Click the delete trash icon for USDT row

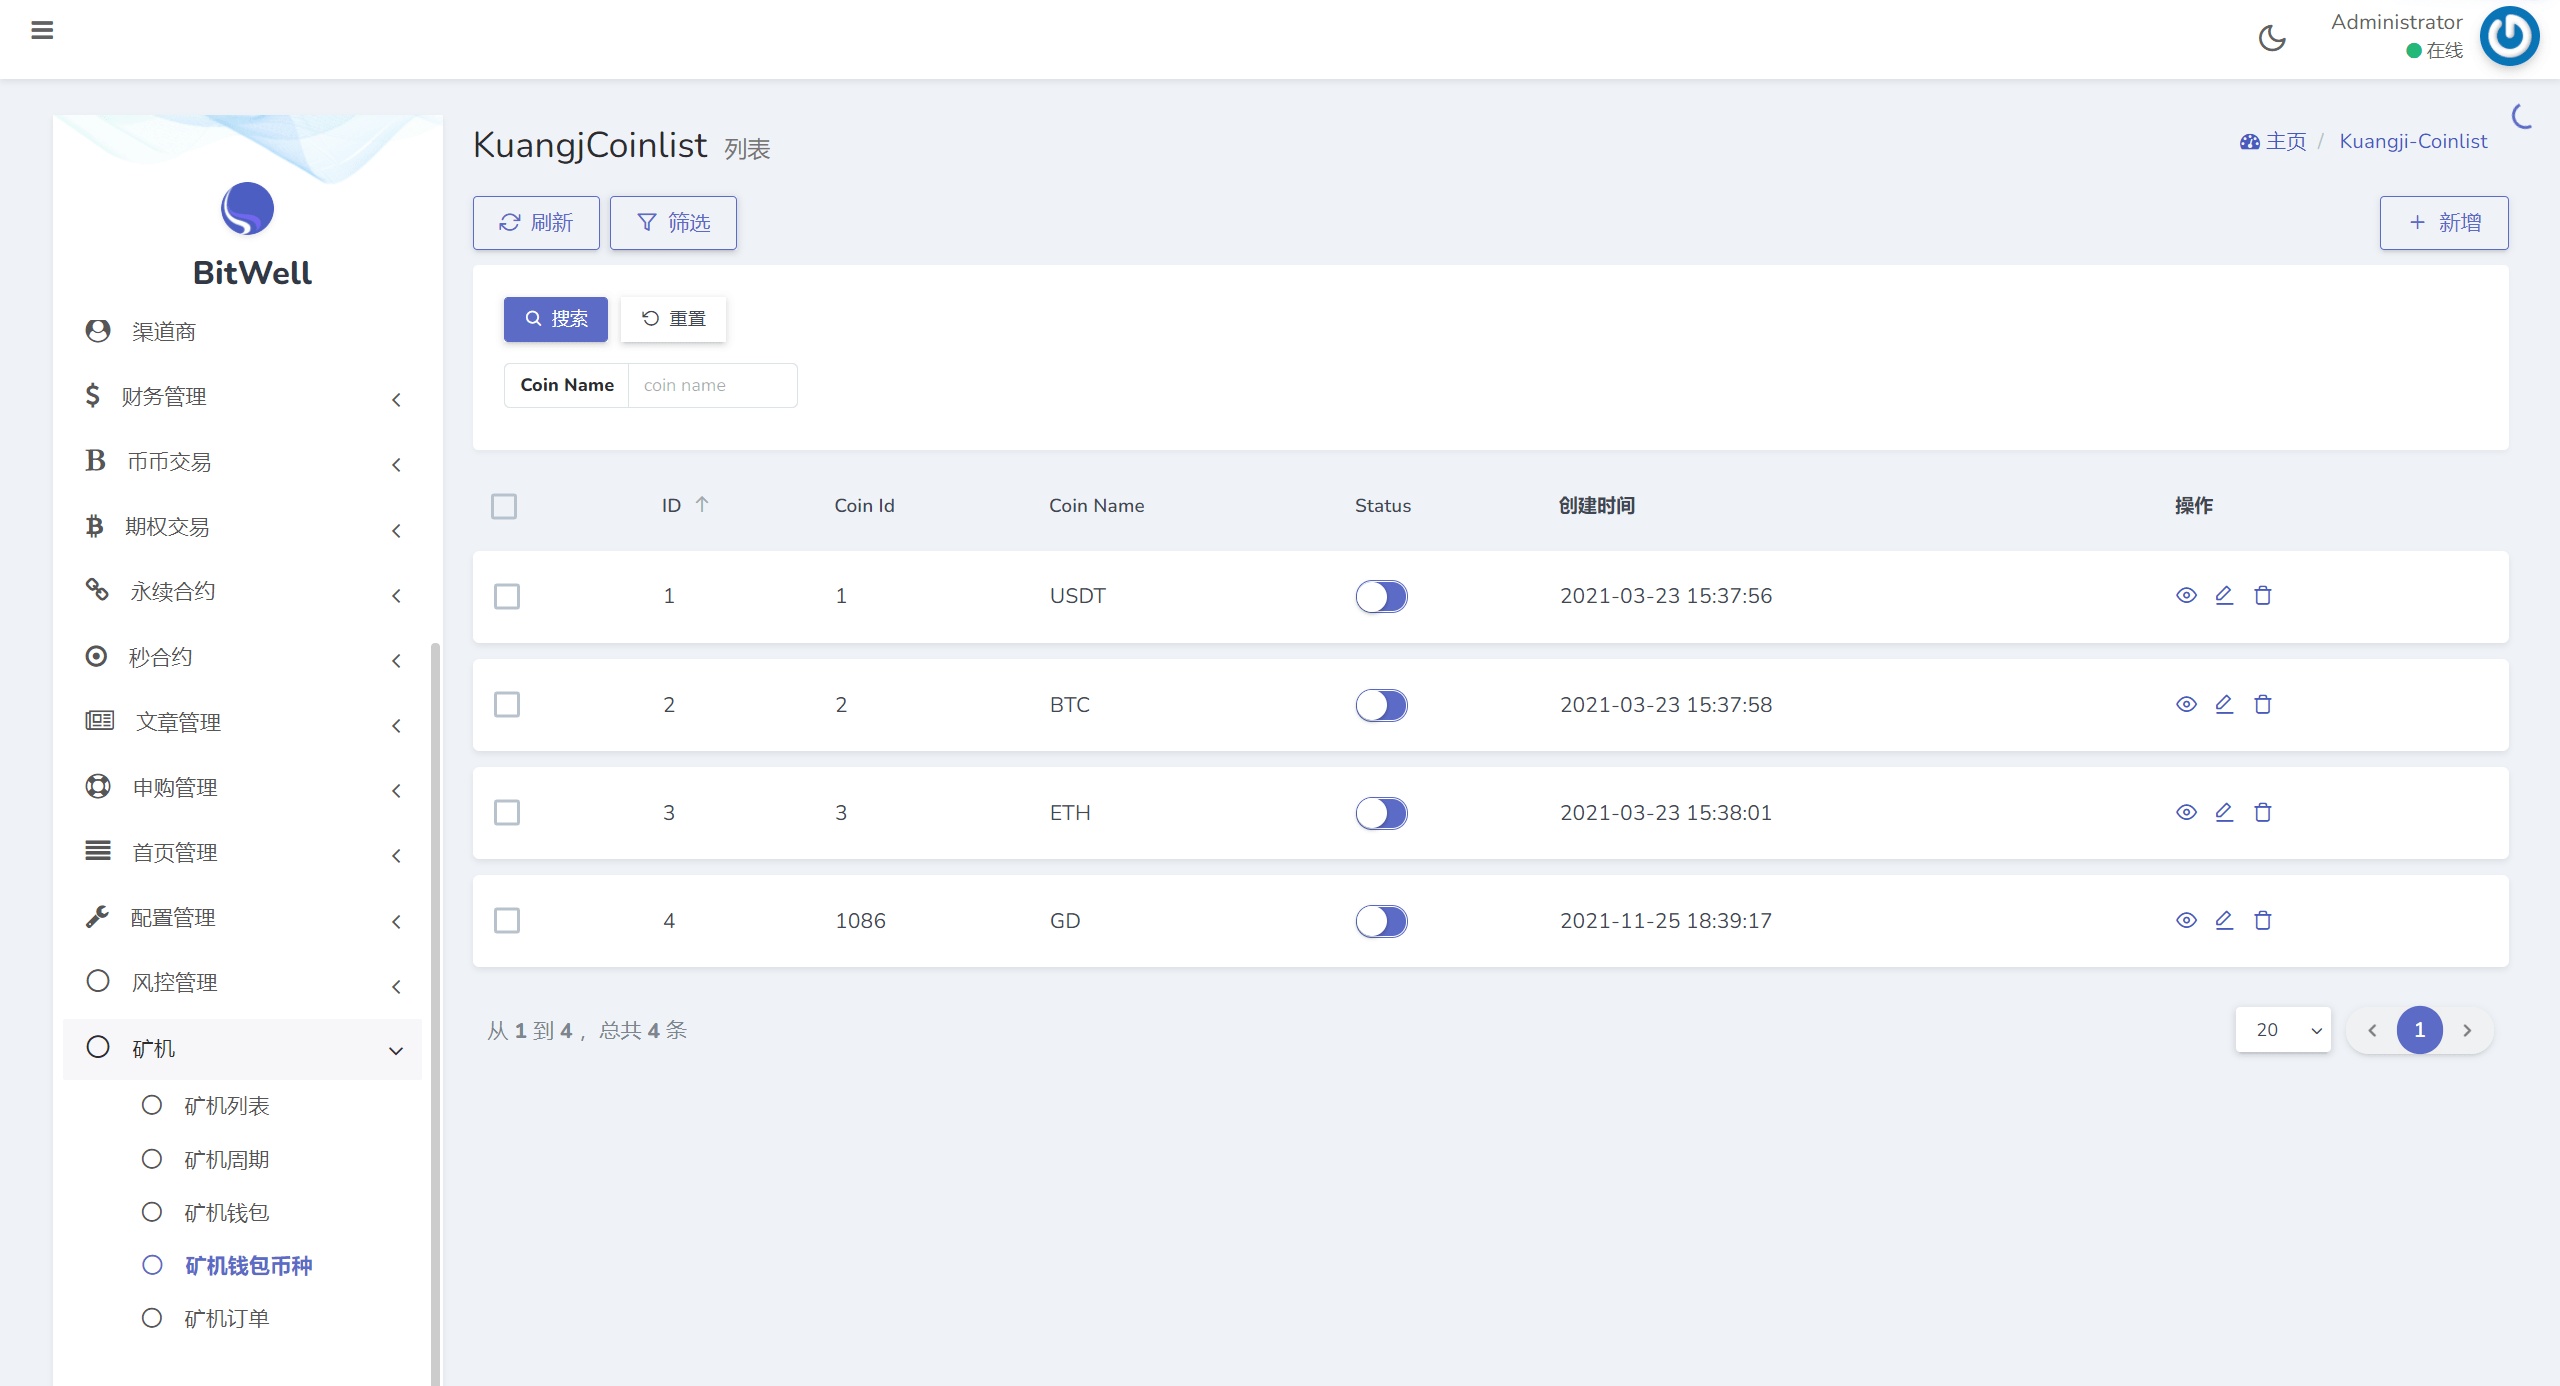pos(2263,596)
